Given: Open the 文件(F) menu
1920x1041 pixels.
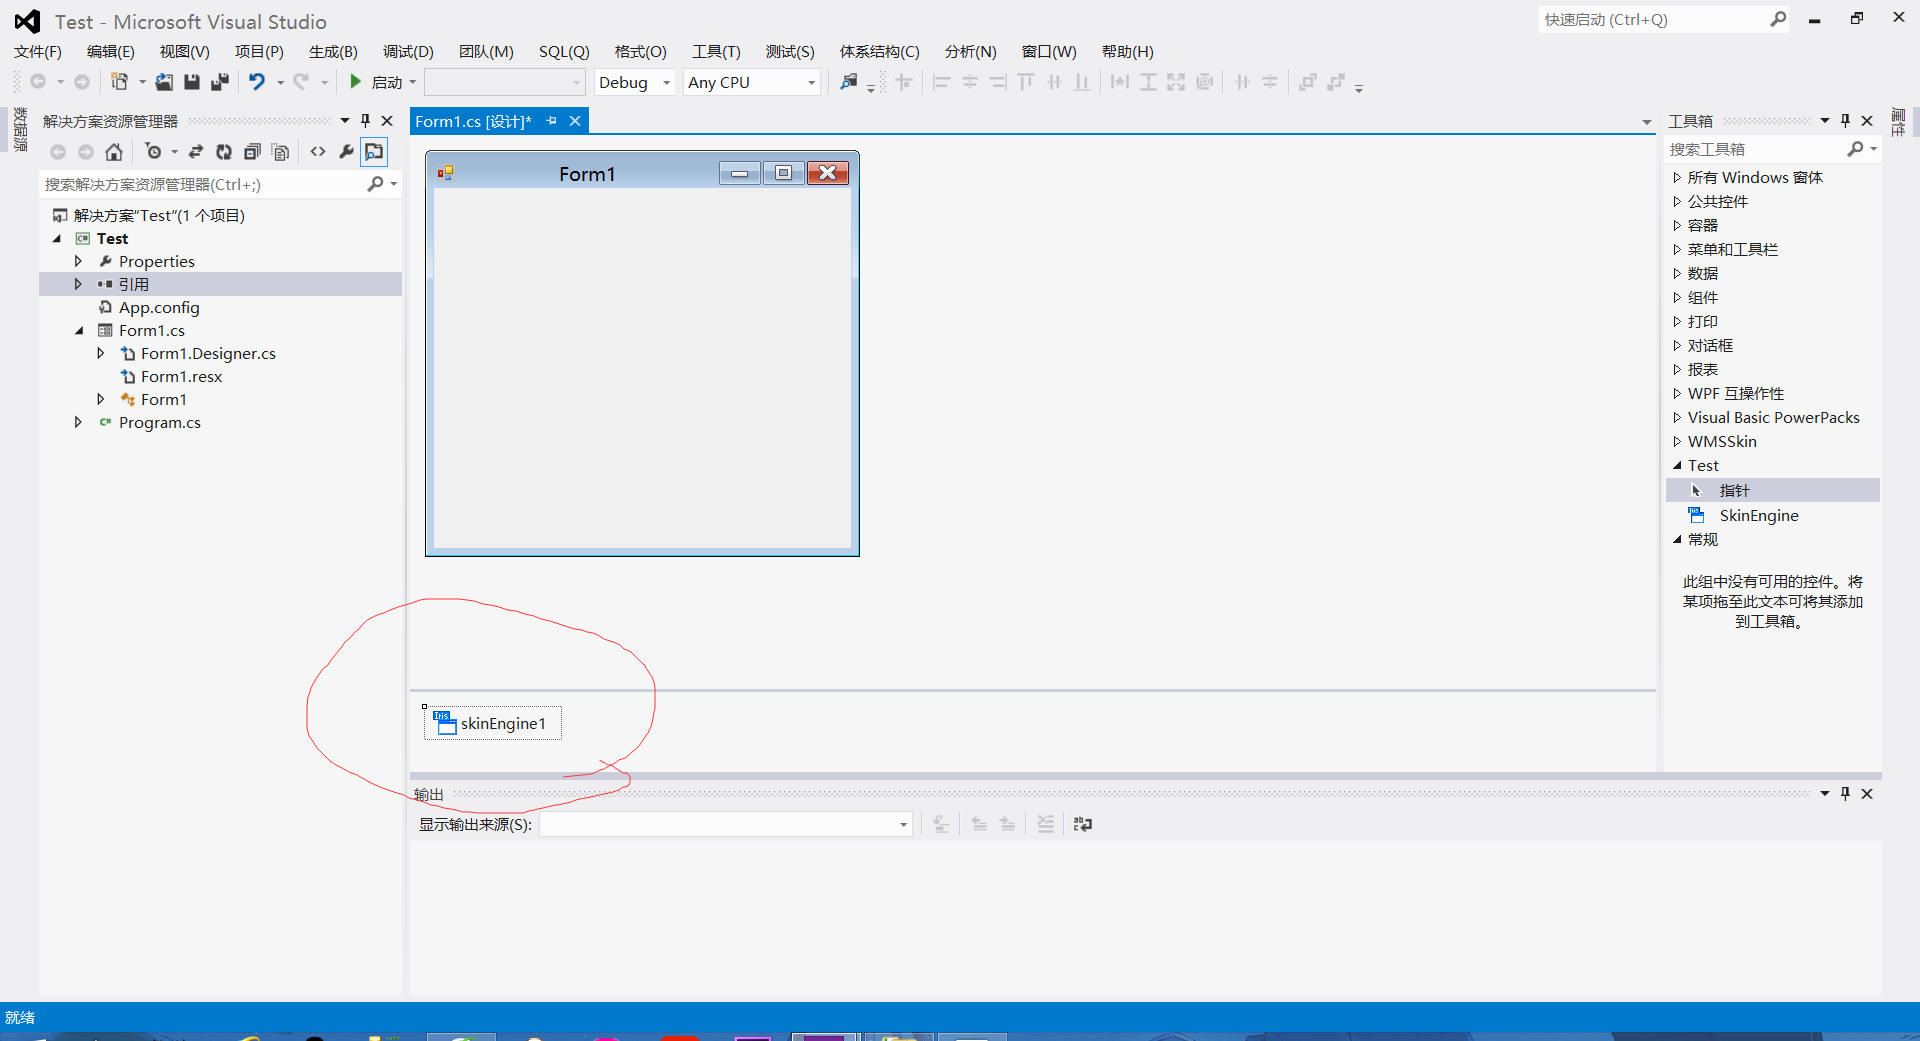Looking at the screenshot, I should point(38,52).
